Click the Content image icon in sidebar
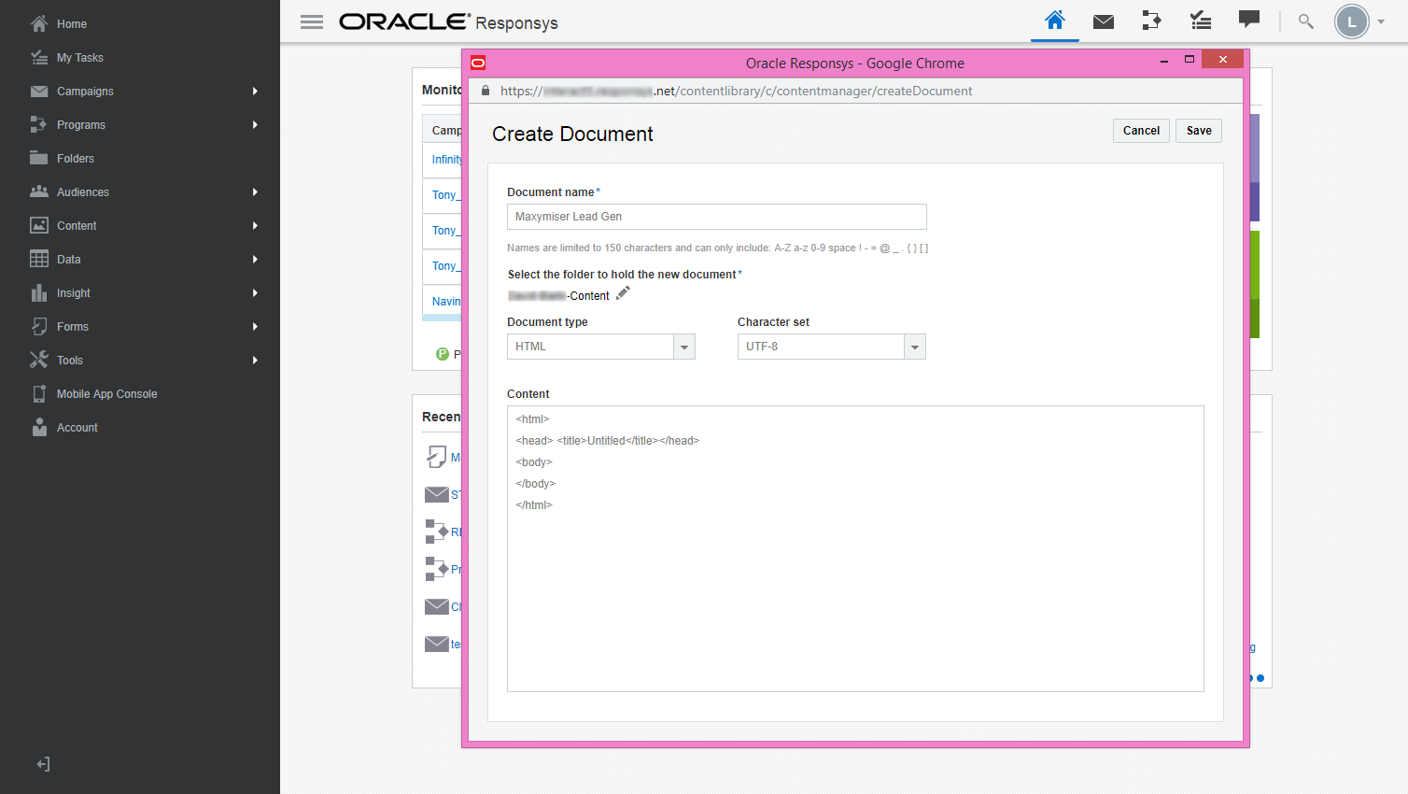1408x794 pixels. point(39,226)
